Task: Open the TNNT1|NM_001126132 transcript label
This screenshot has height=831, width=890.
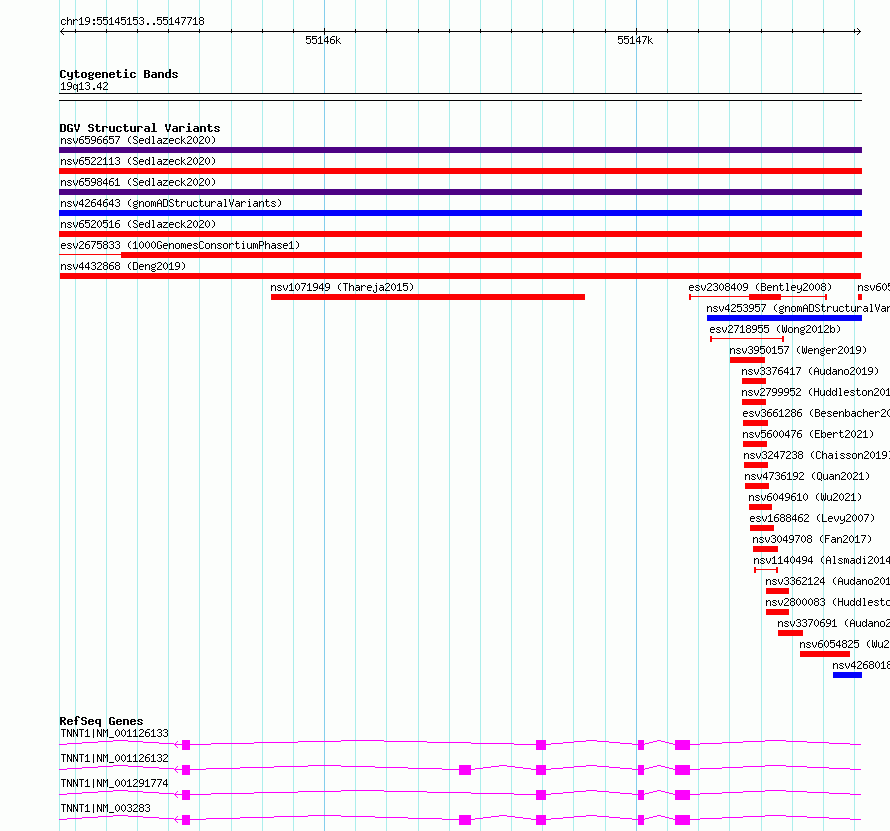Action: [x=114, y=758]
